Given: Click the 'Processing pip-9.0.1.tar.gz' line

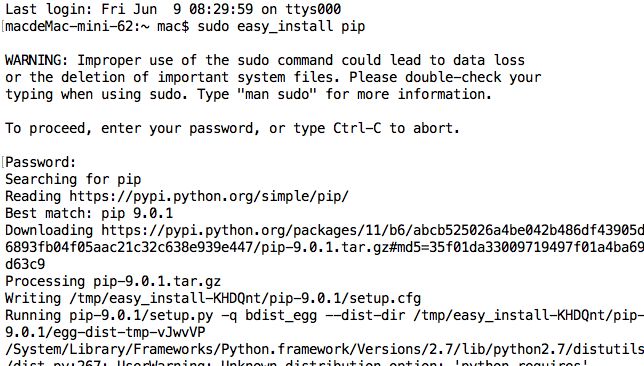Looking at the screenshot, I should (113, 281).
